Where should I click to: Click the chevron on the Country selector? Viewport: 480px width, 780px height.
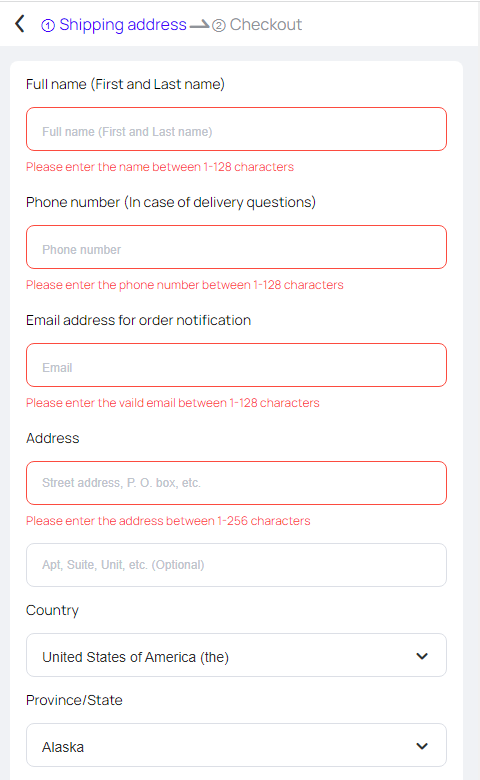click(422, 656)
